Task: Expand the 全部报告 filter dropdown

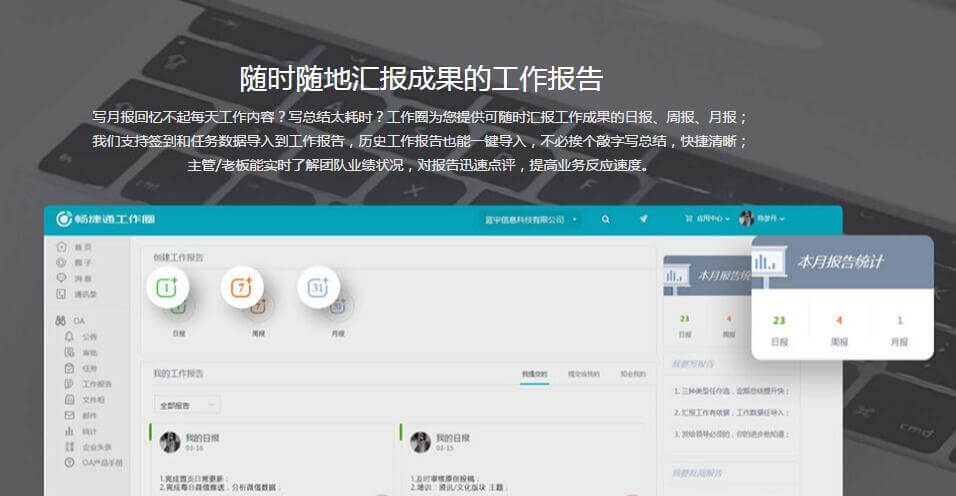Action: [187, 405]
